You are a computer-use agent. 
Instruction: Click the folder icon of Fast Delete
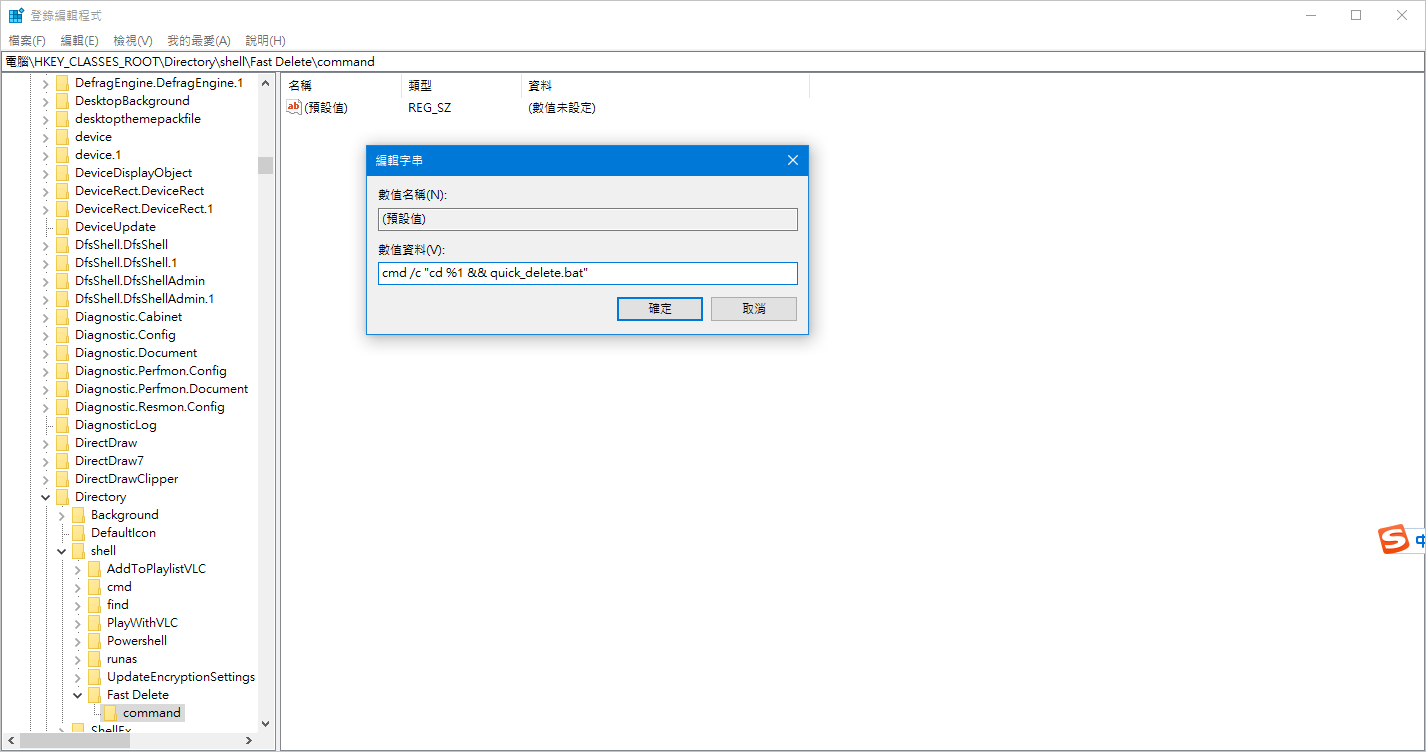pos(94,695)
